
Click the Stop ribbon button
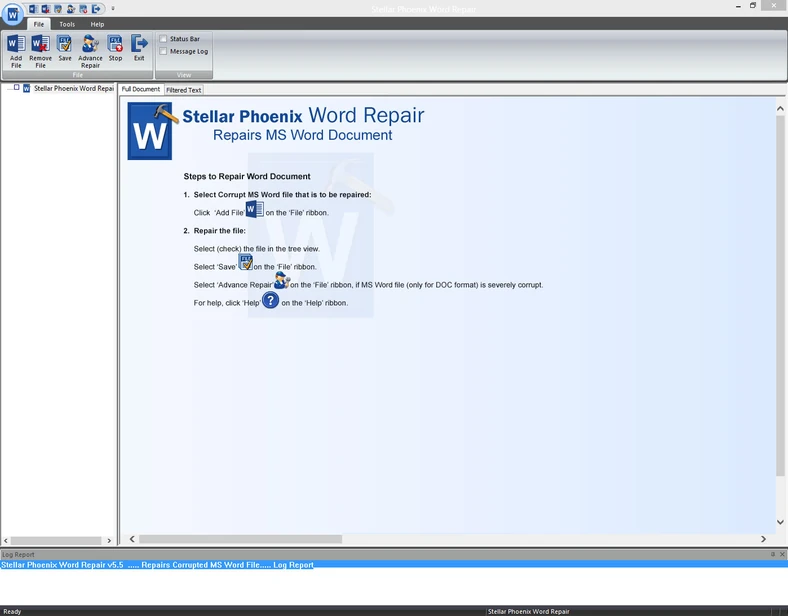115,48
